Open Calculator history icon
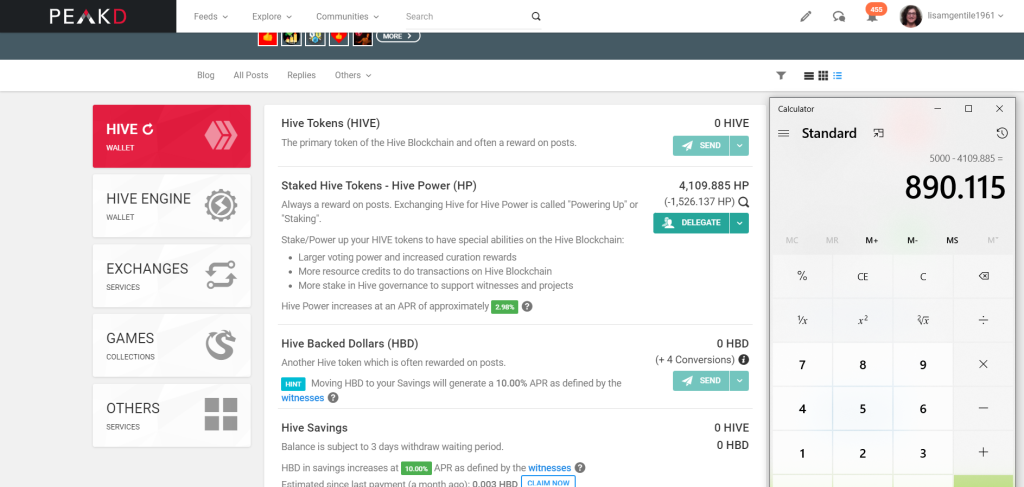The image size is (1024, 487). 1002,133
